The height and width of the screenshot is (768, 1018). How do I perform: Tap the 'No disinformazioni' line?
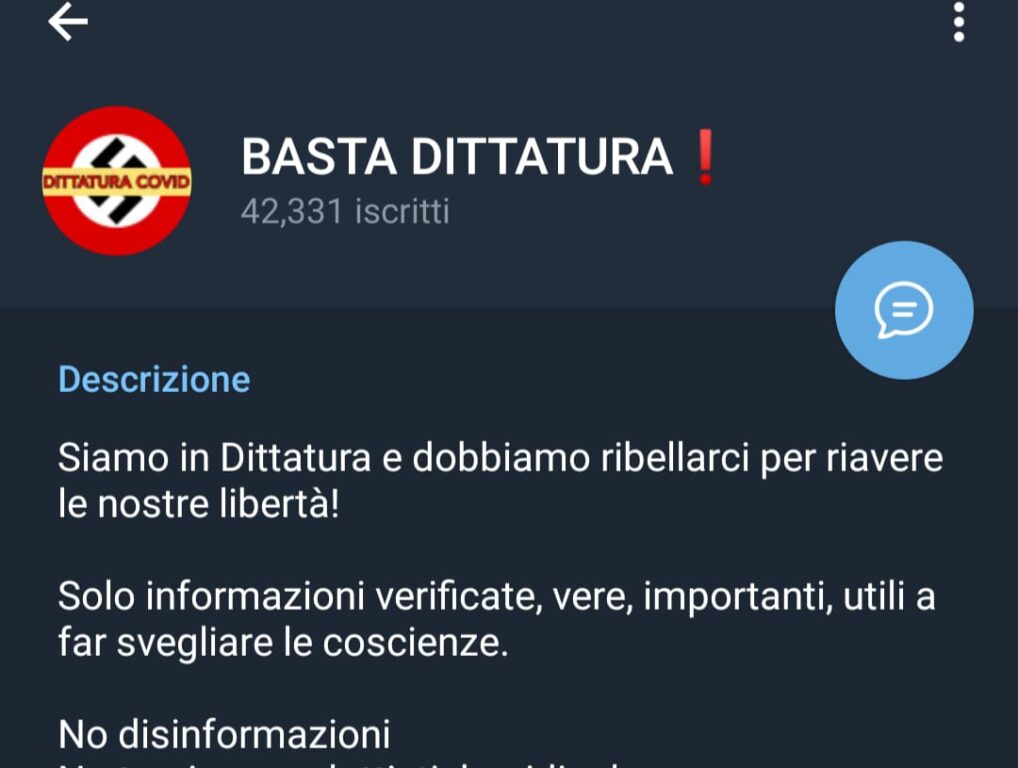point(224,735)
